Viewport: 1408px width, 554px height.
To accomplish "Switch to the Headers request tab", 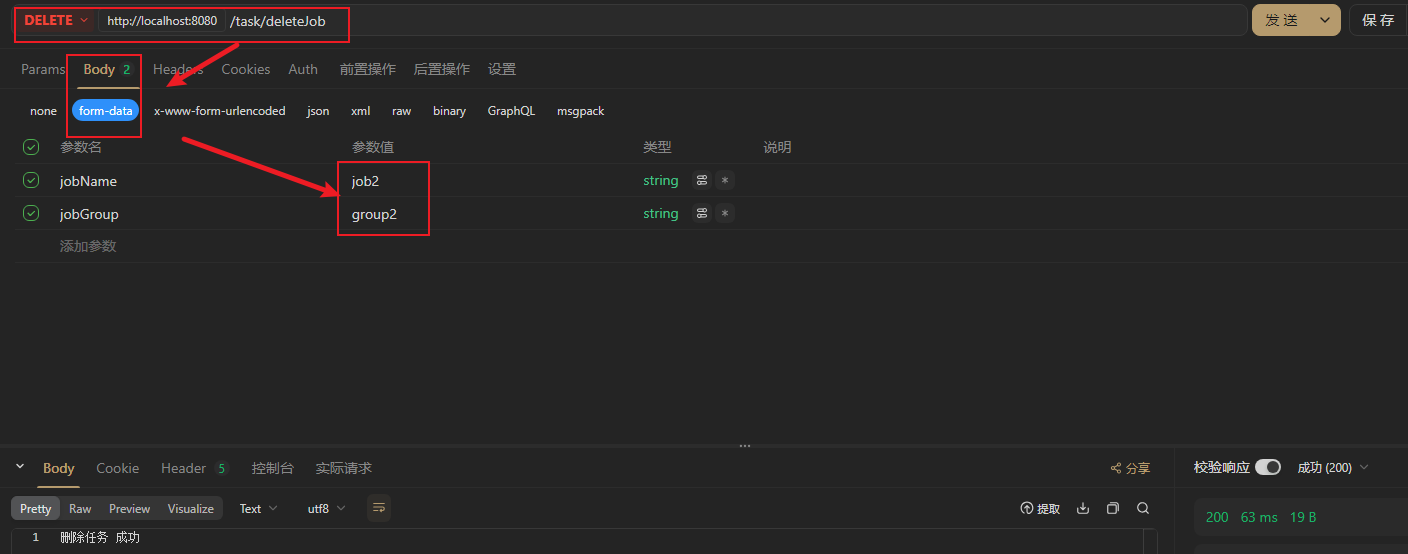I will coord(178,69).
